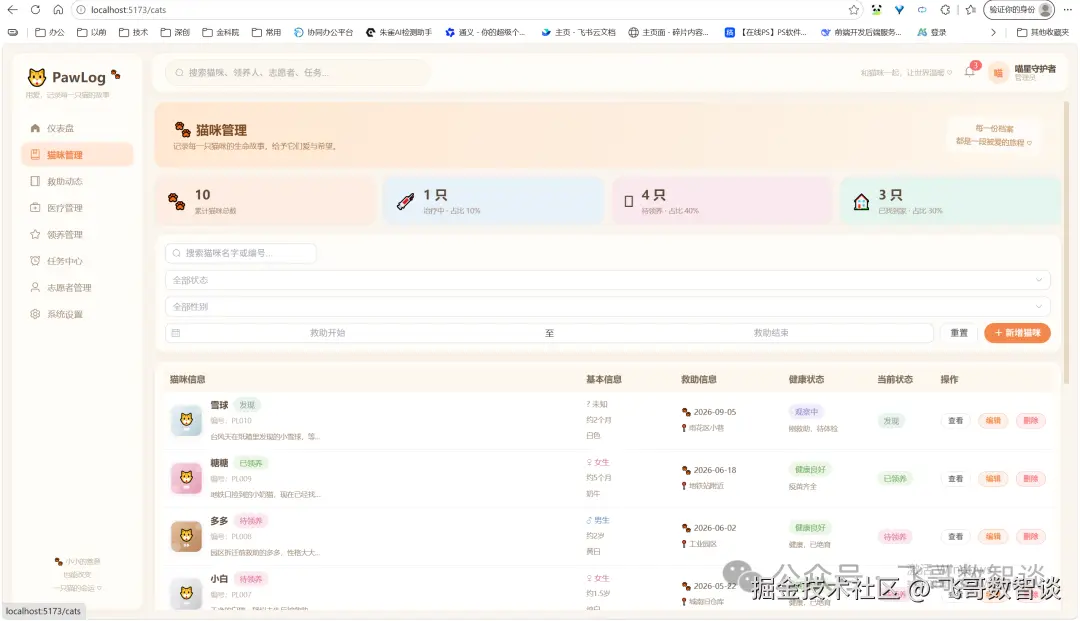This screenshot has height=621, width=1080.
Task: Reload the page with the refresh icon
Action: 35,10
